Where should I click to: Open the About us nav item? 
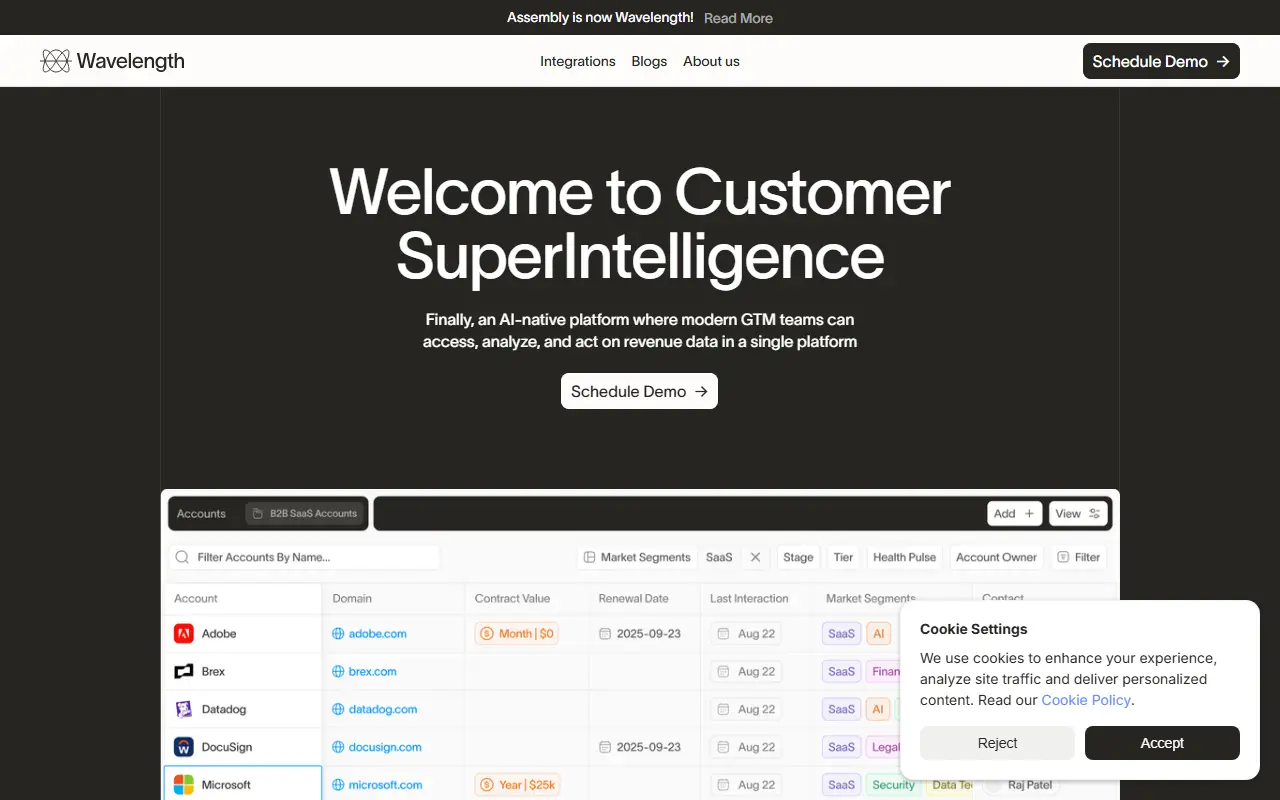tap(711, 61)
